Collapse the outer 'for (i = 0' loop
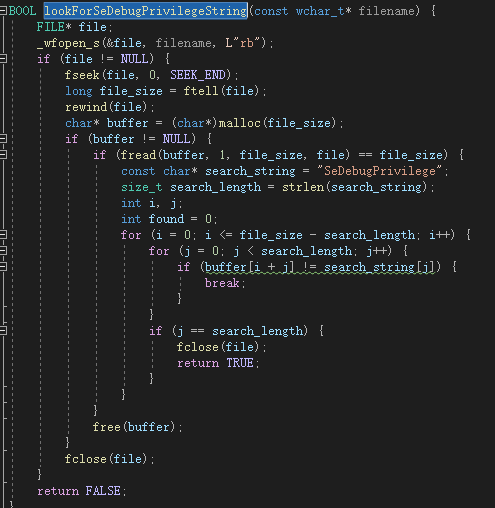Screen dimensions: 495x508 (x=3, y=235)
